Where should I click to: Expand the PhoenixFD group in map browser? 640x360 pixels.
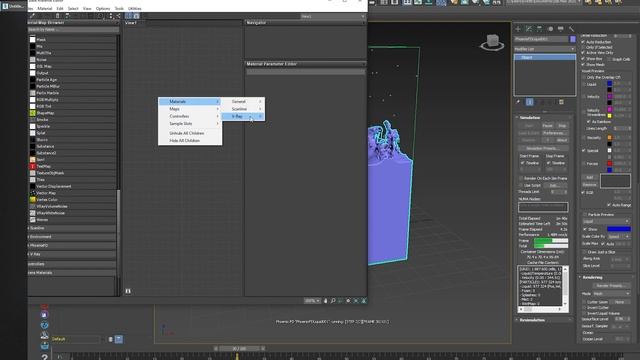coord(72,246)
